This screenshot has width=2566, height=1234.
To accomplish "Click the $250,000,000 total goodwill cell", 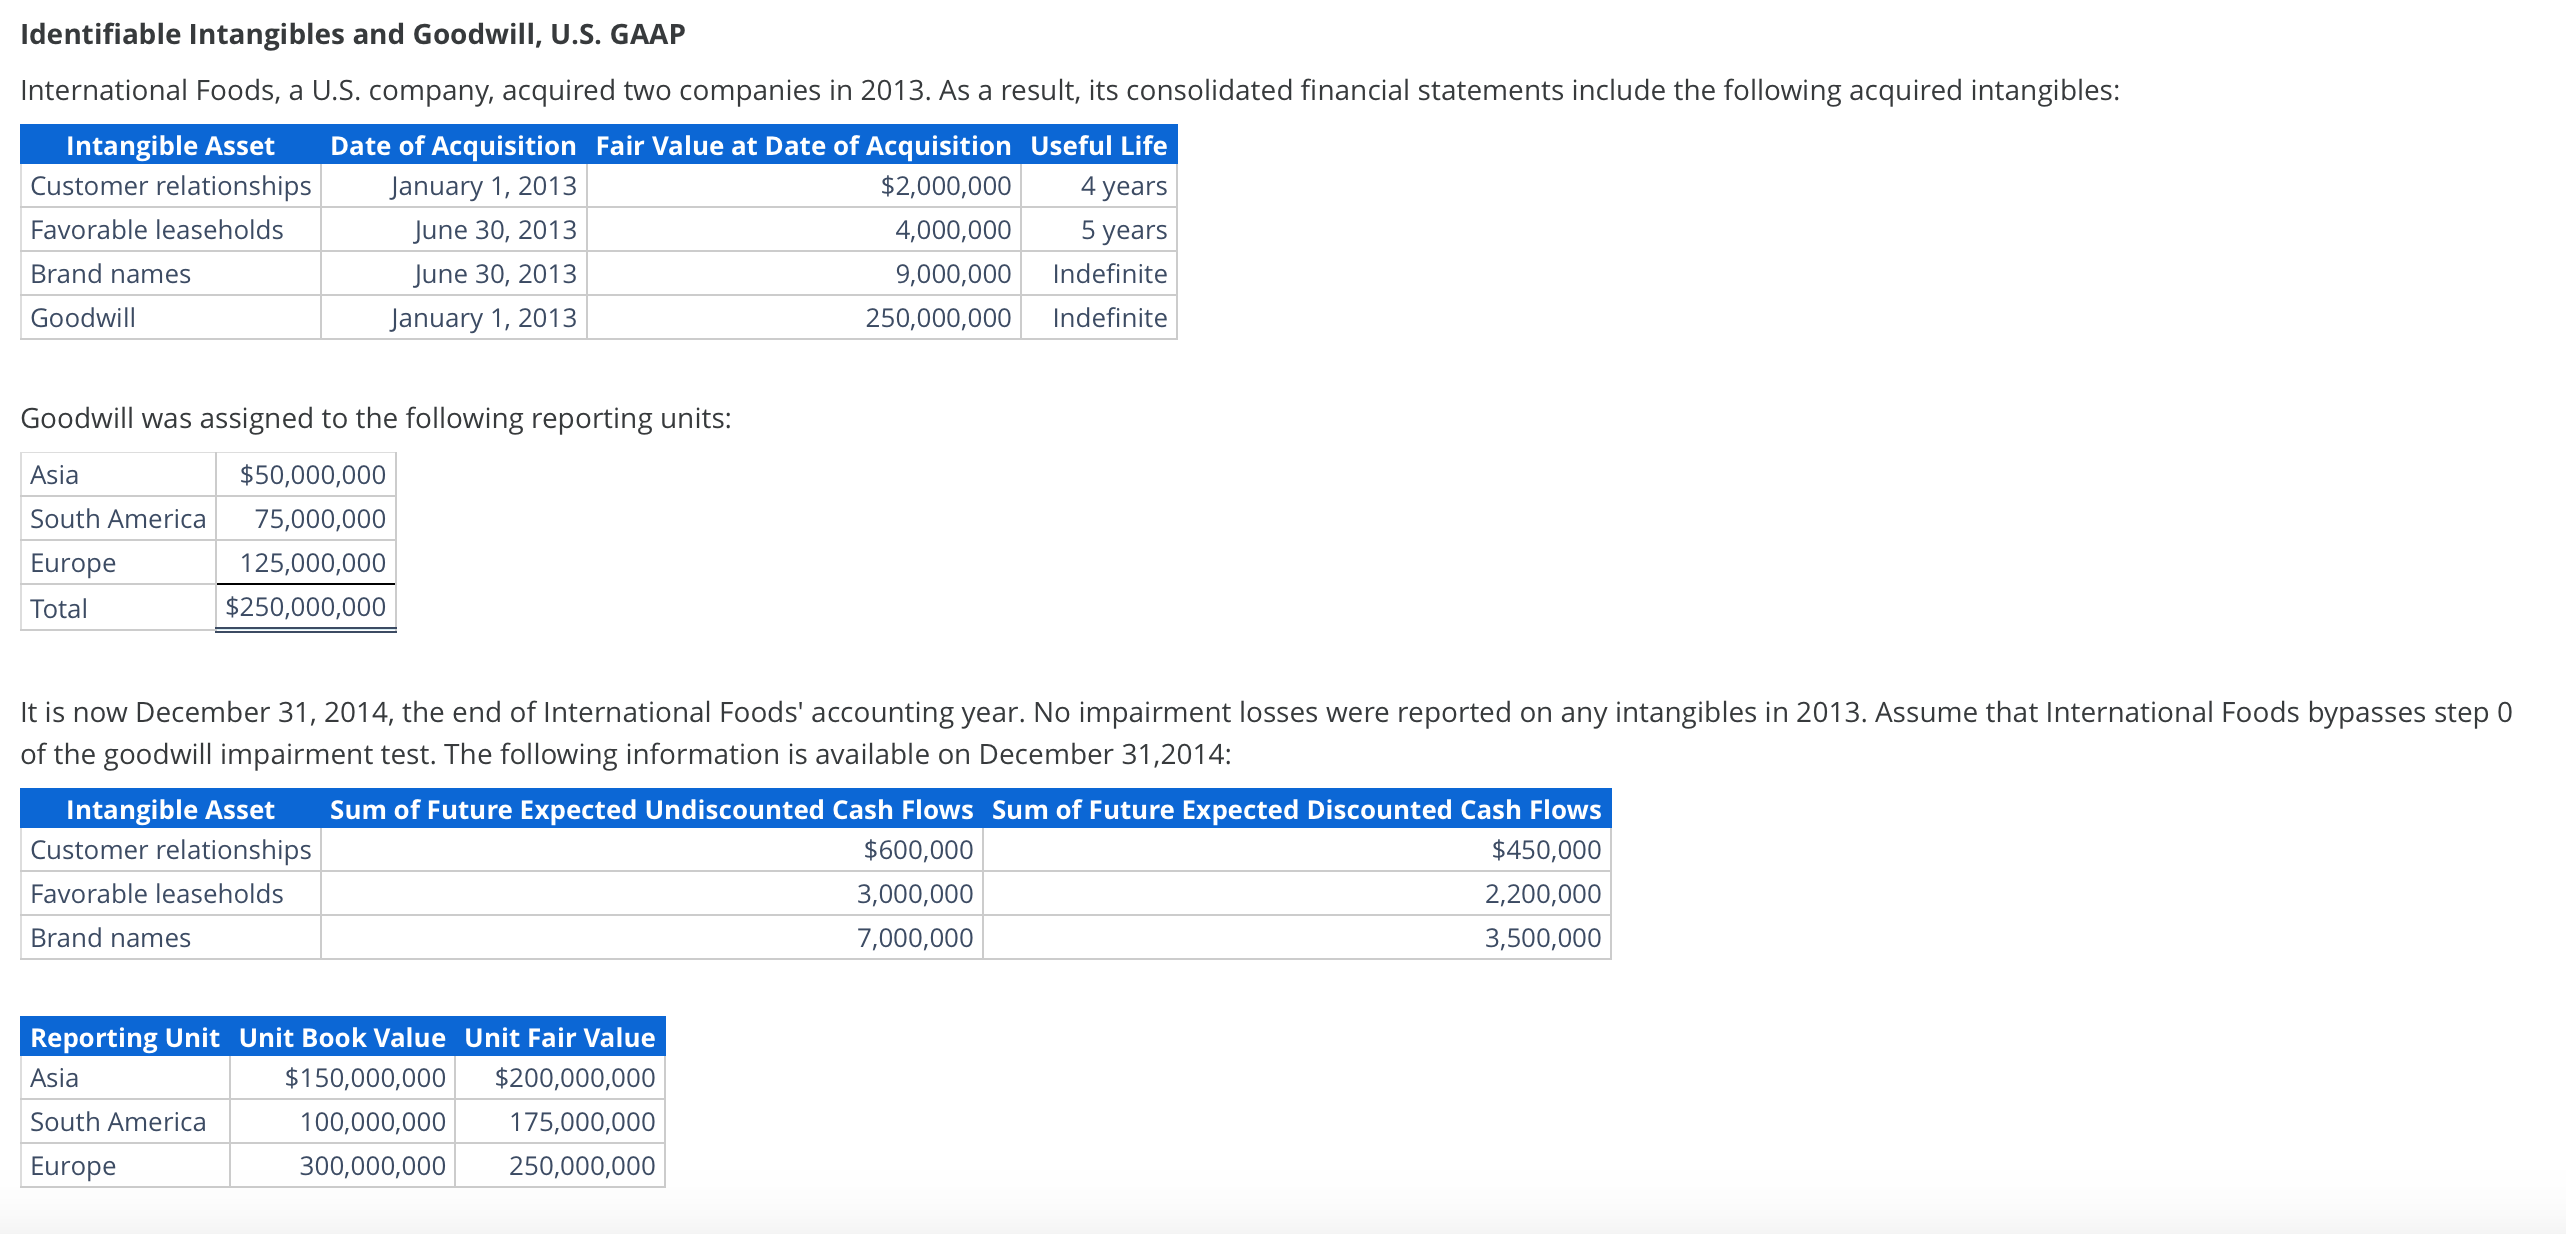I will click(x=305, y=607).
